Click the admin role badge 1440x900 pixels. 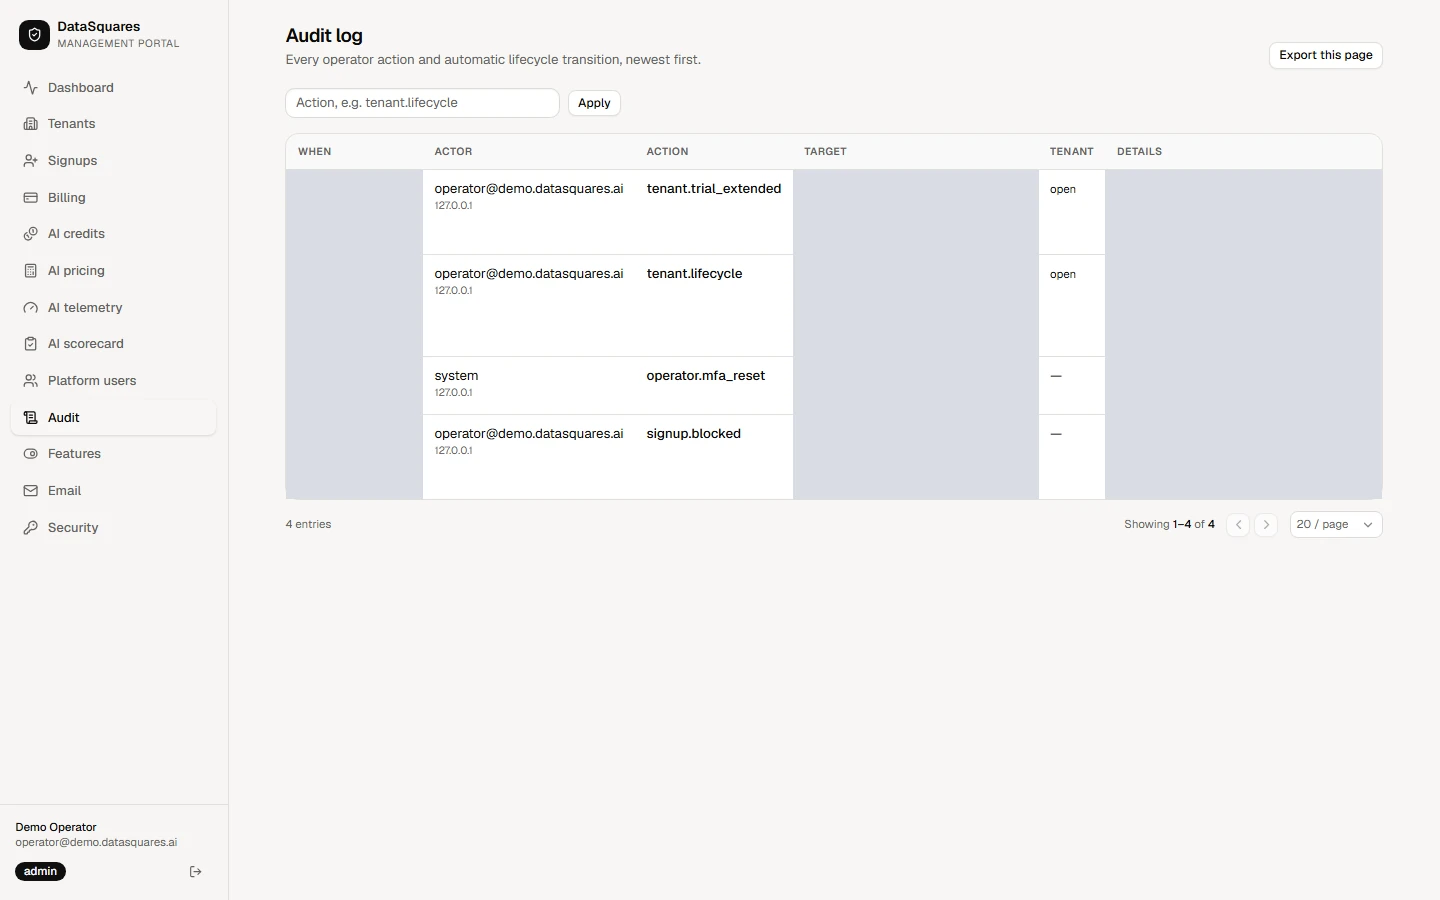[x=41, y=872]
